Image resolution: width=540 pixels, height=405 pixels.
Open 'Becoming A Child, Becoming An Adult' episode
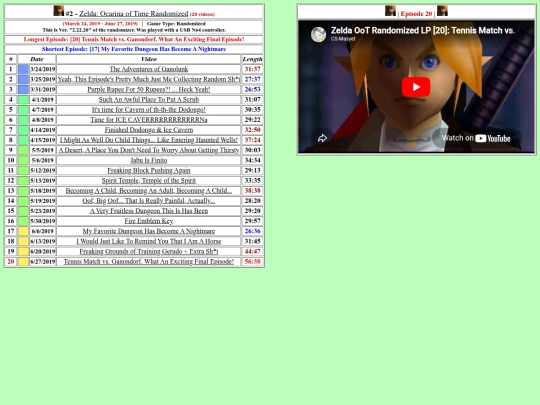click(x=149, y=190)
